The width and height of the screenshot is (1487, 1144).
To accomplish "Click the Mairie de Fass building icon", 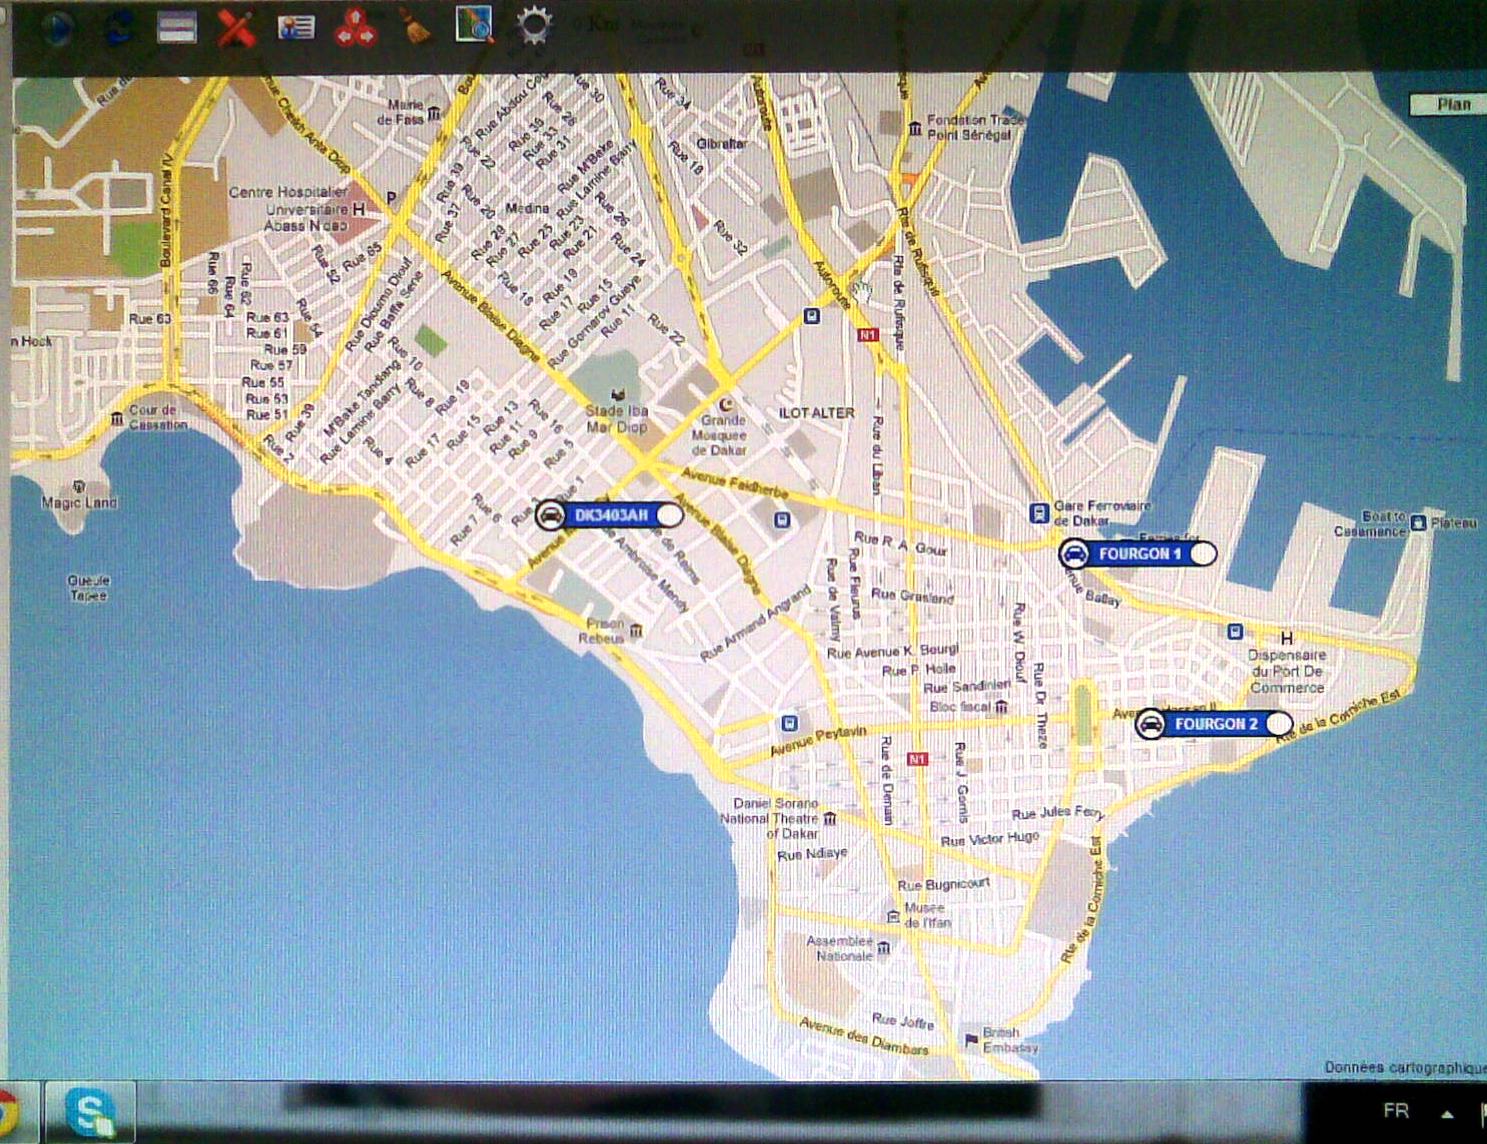I will pyautogui.click(x=434, y=113).
